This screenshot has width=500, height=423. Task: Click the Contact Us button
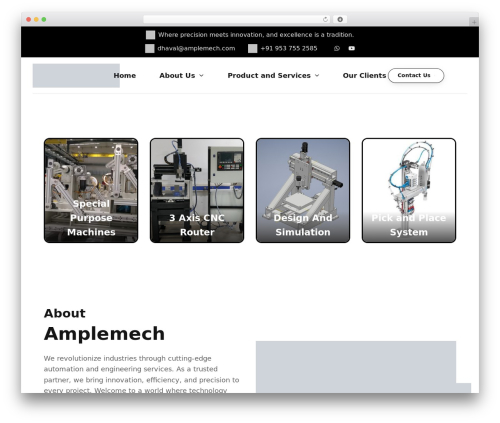click(416, 76)
